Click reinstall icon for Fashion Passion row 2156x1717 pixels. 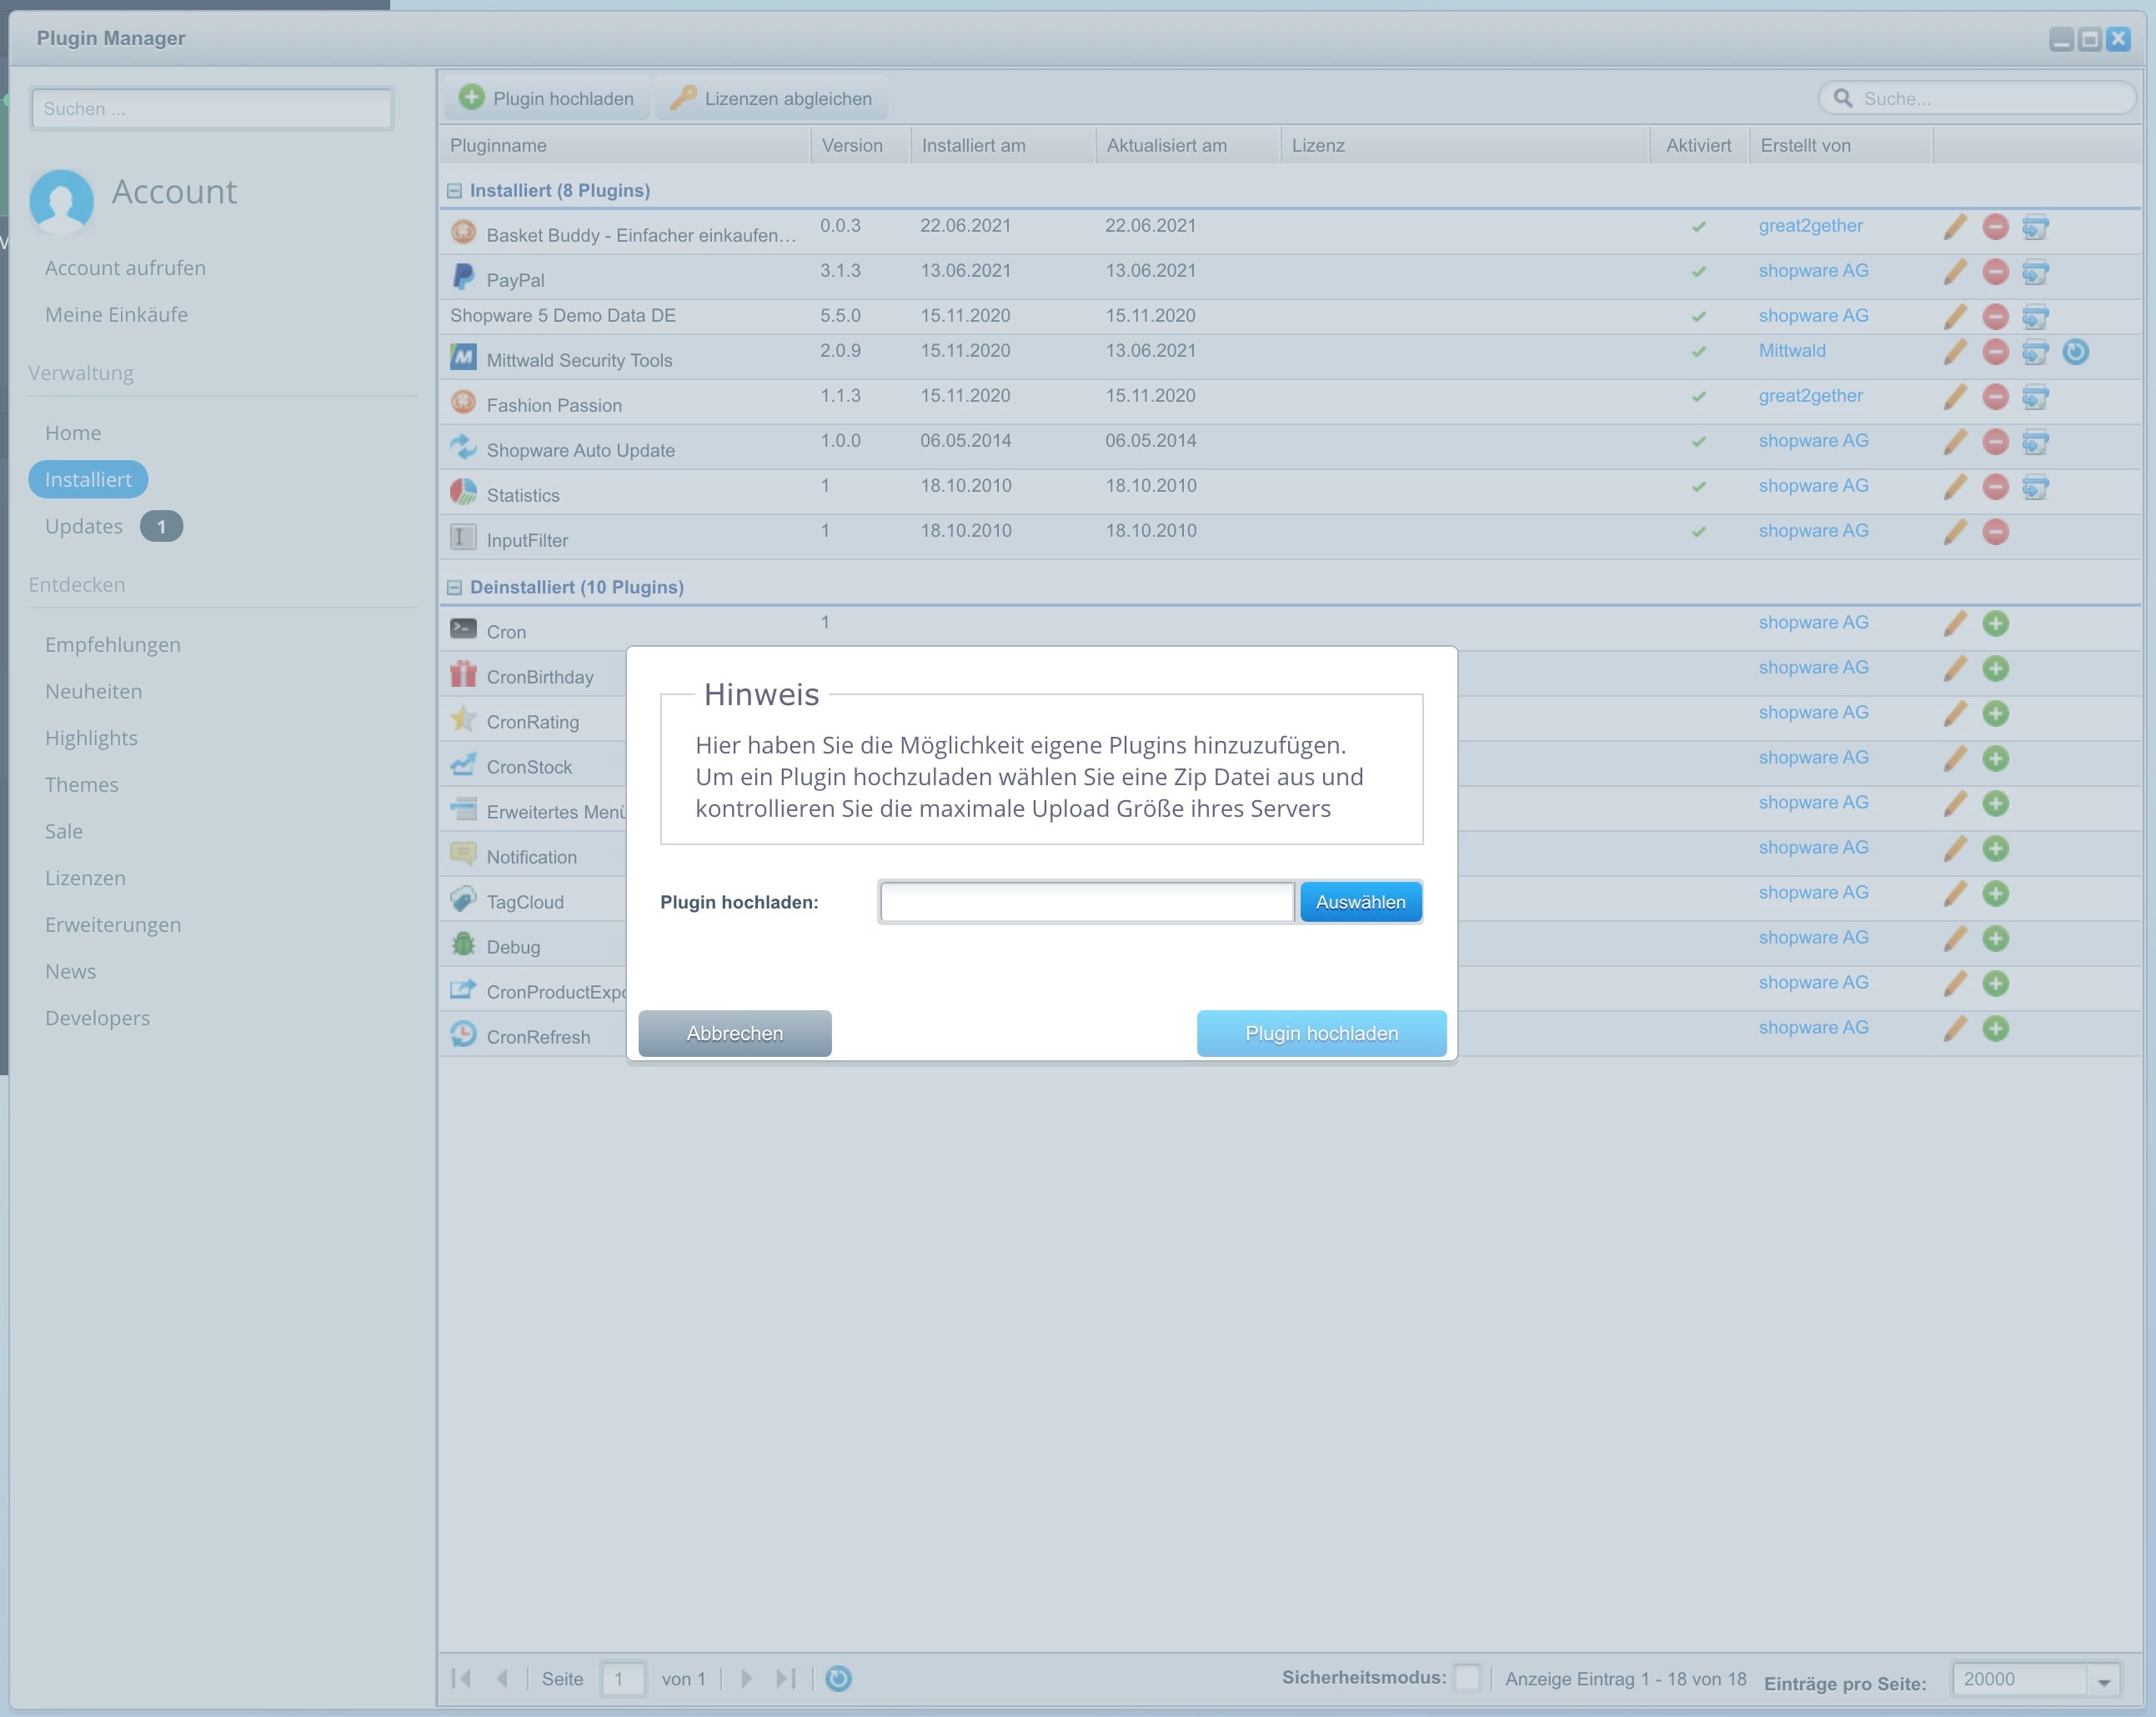pyautogui.click(x=2035, y=397)
